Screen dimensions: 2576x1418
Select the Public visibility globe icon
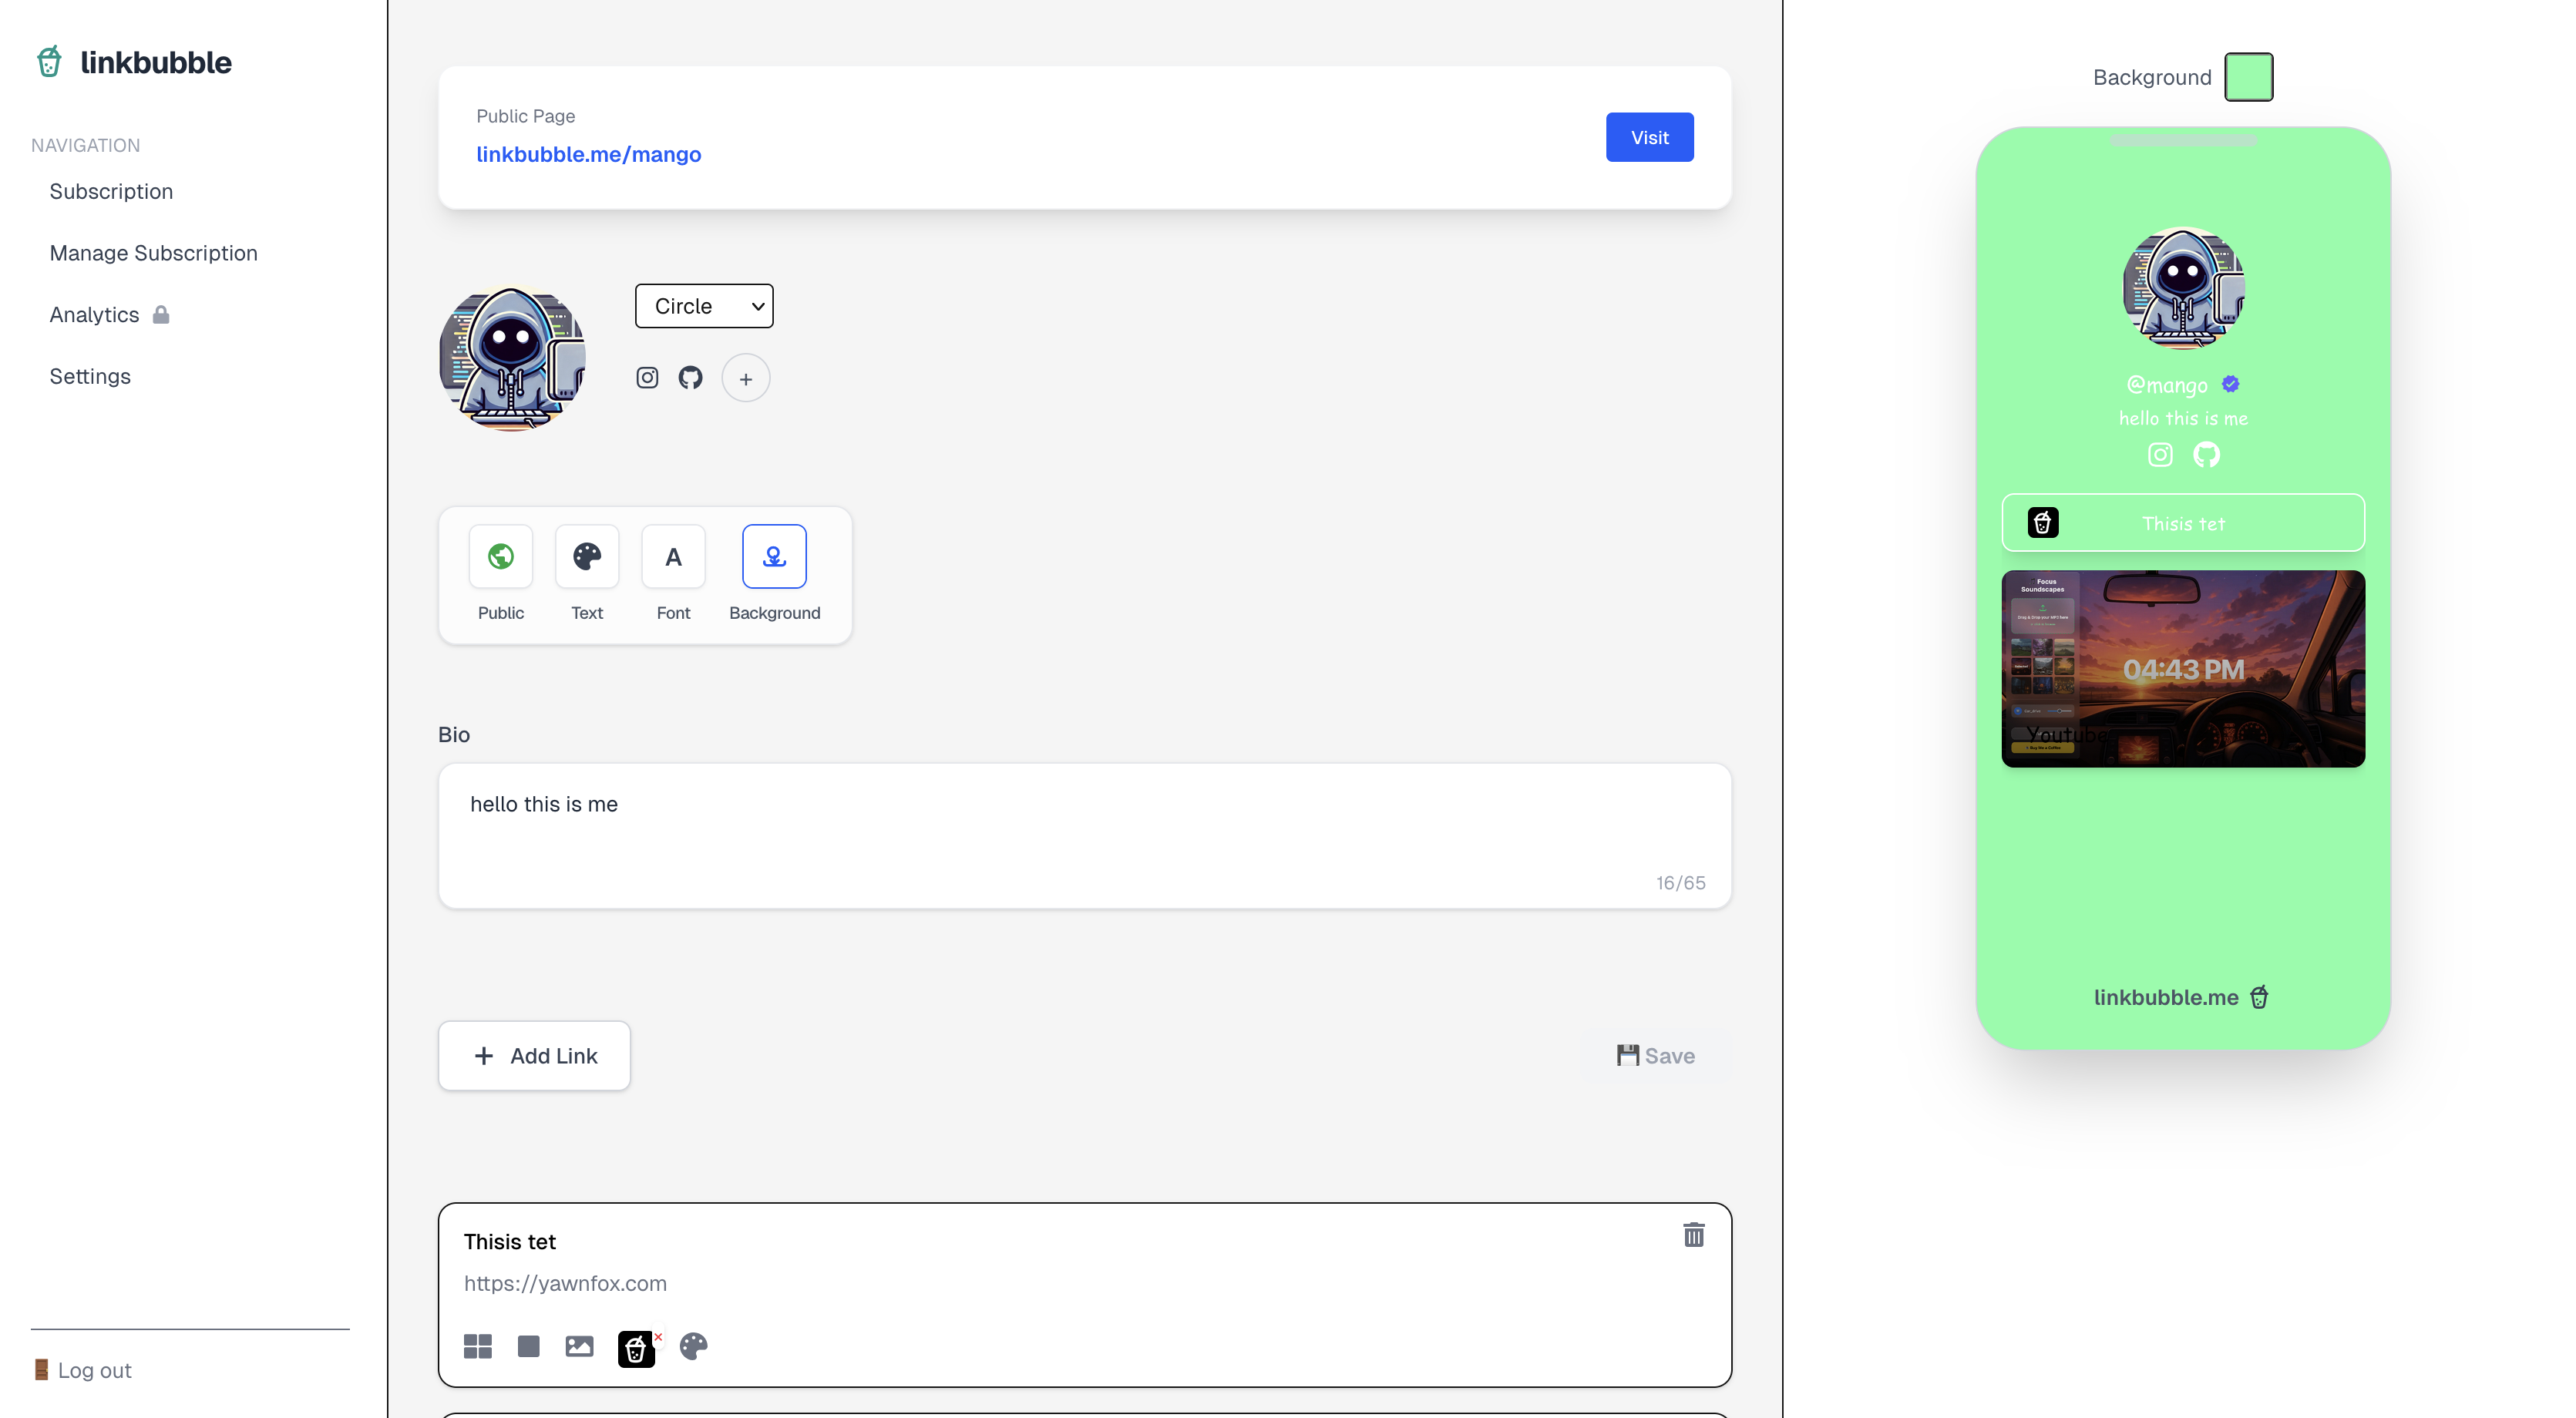pyautogui.click(x=500, y=557)
